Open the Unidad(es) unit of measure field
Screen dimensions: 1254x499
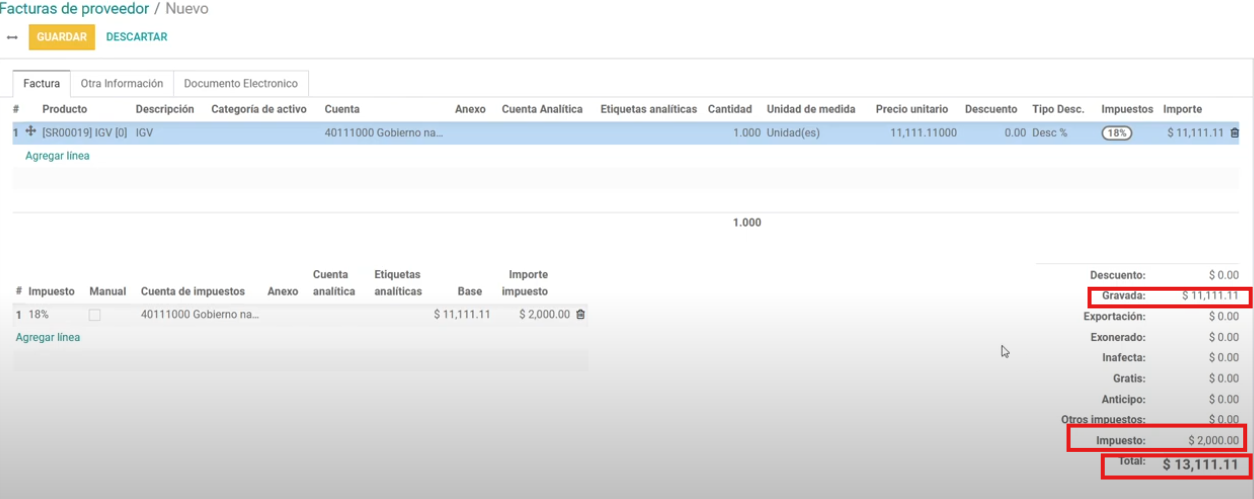793,132
